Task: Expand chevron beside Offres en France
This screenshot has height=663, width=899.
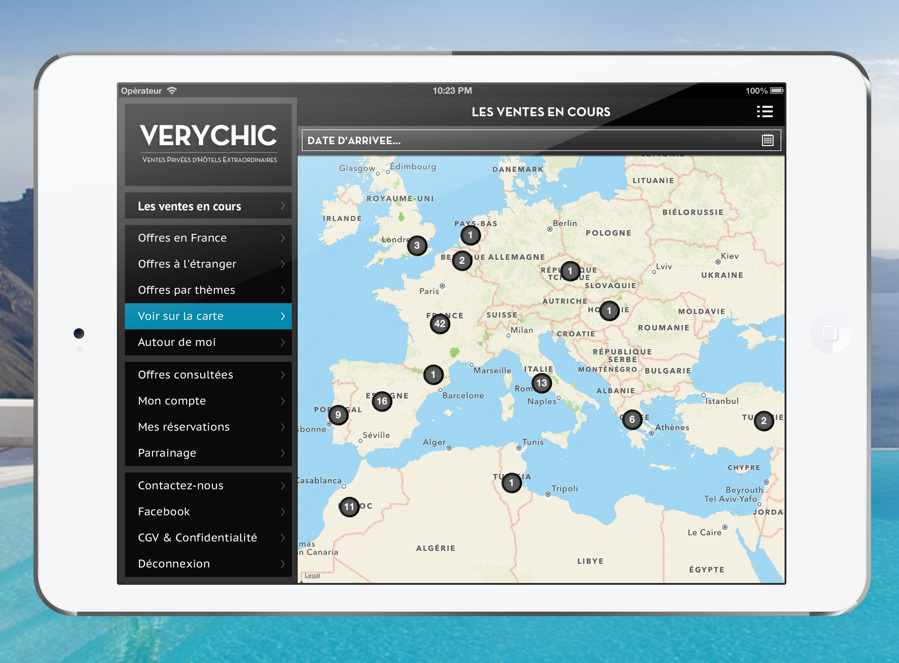Action: click(x=283, y=237)
